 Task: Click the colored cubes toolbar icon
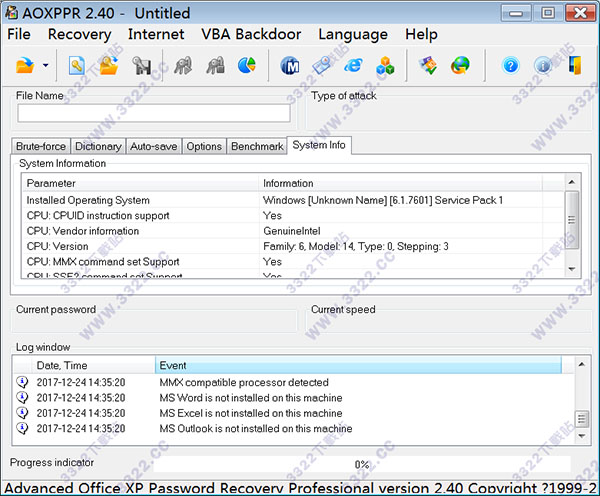click(385, 66)
